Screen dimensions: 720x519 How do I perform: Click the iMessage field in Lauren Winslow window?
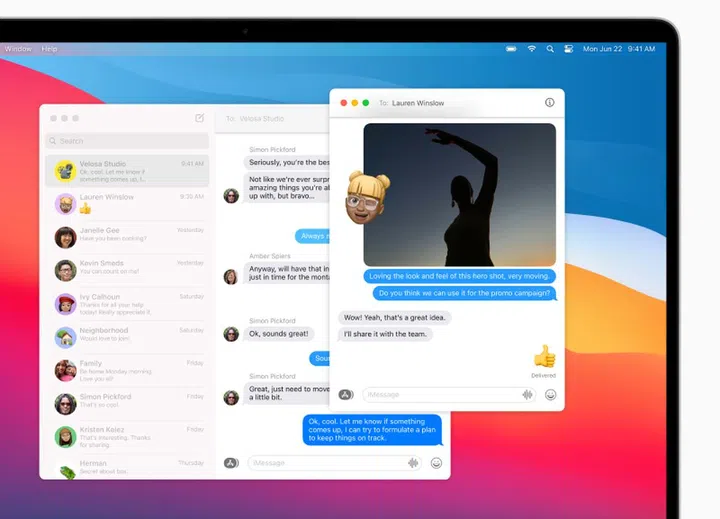(449, 395)
